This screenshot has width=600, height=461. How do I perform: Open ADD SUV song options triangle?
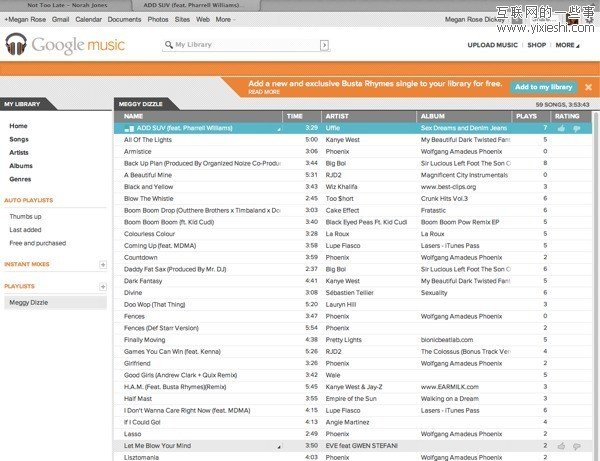point(279,128)
